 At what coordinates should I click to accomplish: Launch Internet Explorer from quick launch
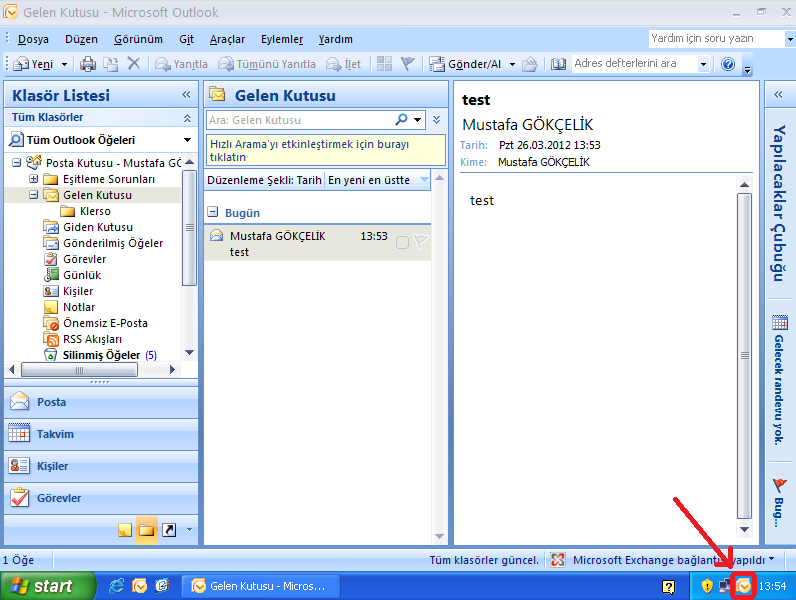tap(117, 586)
